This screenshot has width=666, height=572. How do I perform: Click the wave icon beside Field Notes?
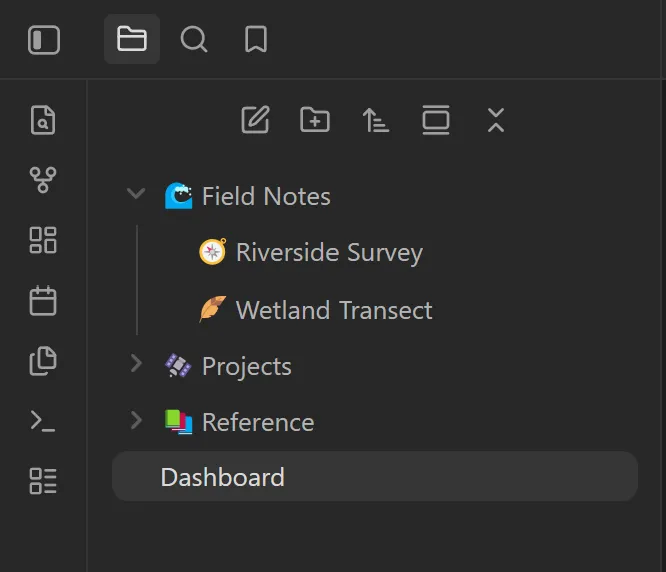(178, 196)
